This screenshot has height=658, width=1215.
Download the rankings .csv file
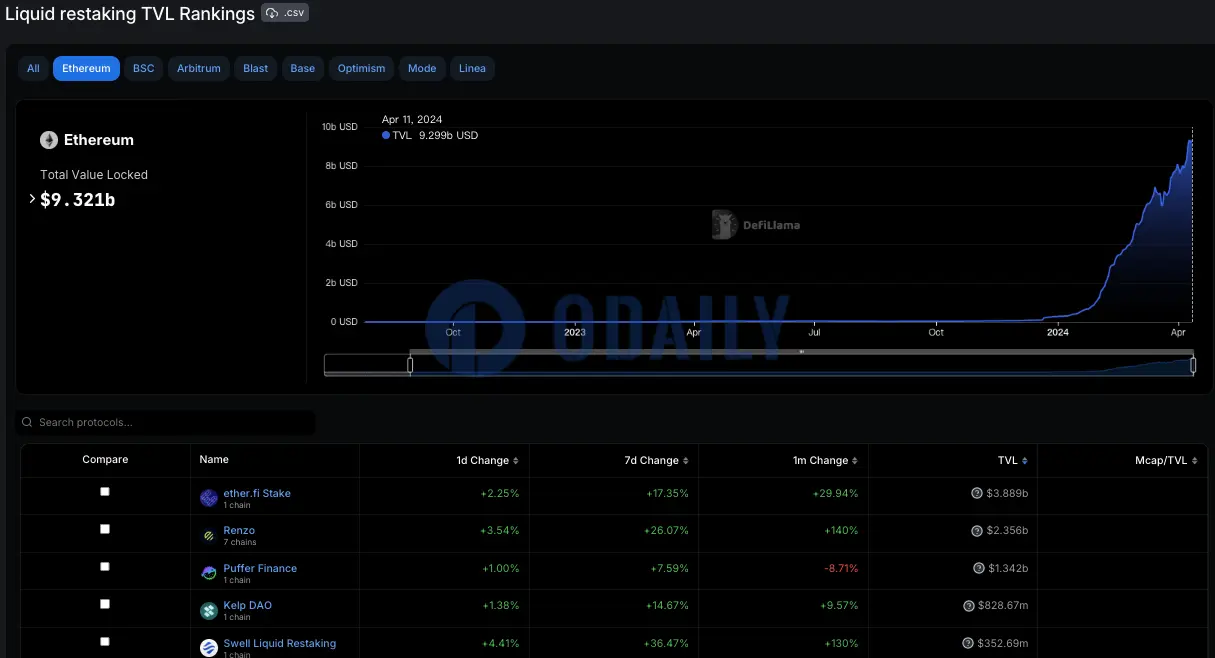(x=285, y=13)
